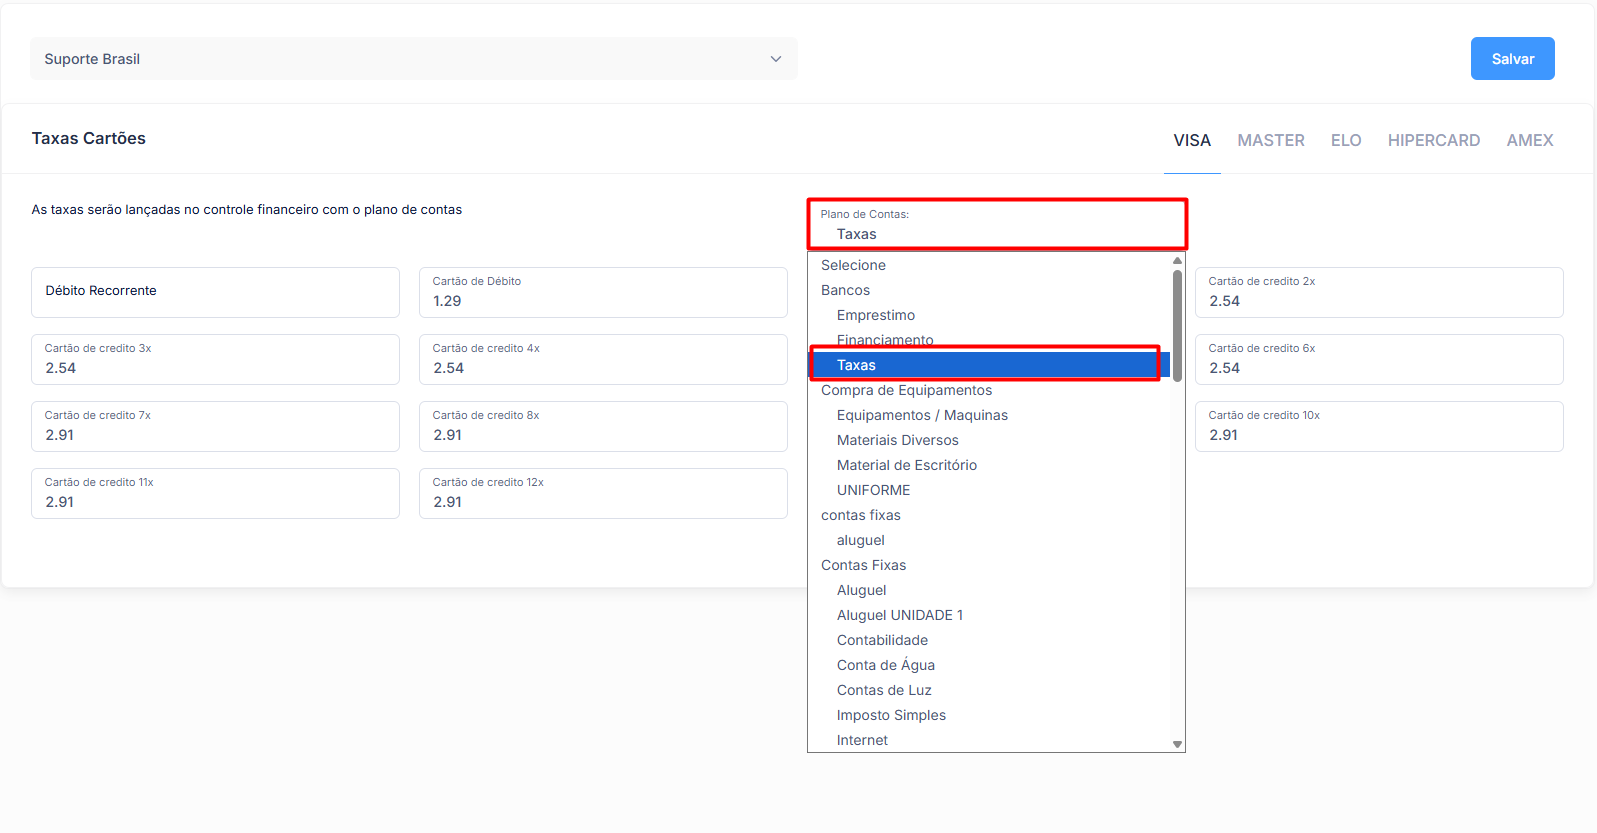Select Financiamento option
The width and height of the screenshot is (1597, 833).
click(989, 340)
